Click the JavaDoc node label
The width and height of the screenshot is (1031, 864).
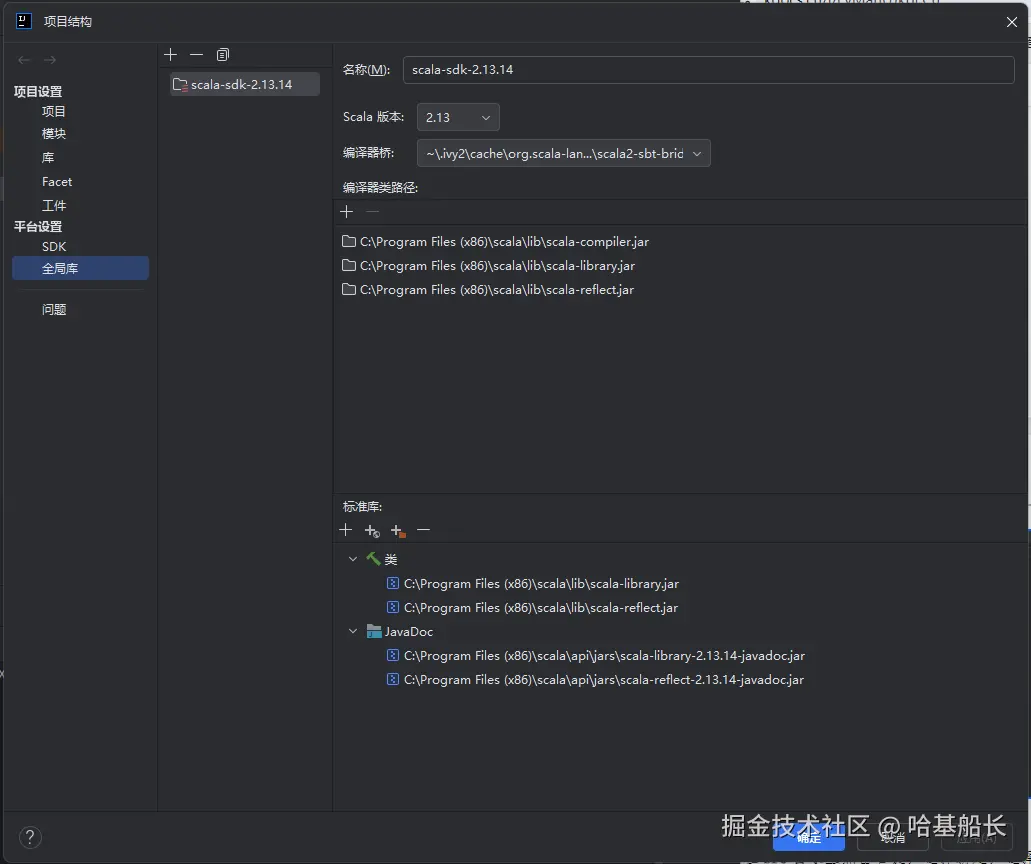[x=409, y=631]
